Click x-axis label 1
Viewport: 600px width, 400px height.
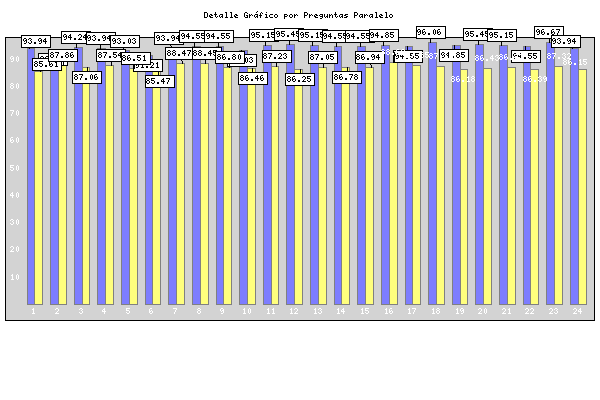click(33, 311)
